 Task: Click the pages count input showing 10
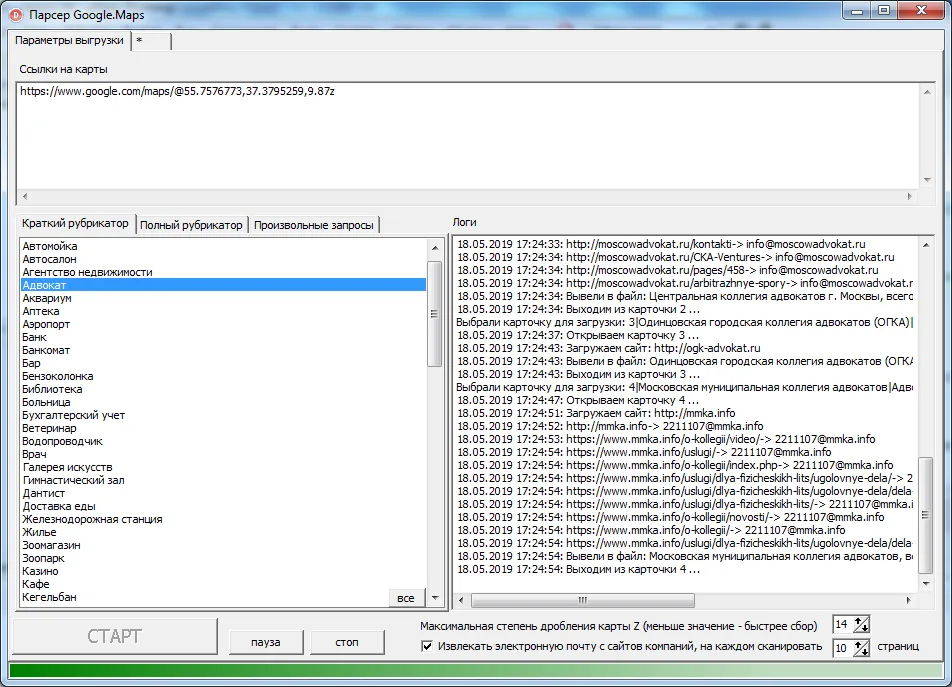[x=843, y=648]
